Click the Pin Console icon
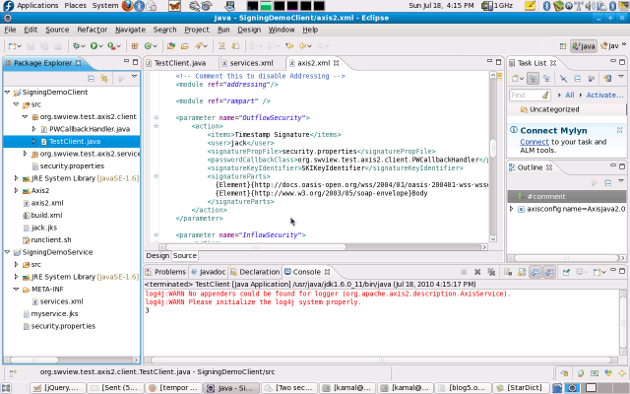Screen dimensions: 630x394 (566, 272)
